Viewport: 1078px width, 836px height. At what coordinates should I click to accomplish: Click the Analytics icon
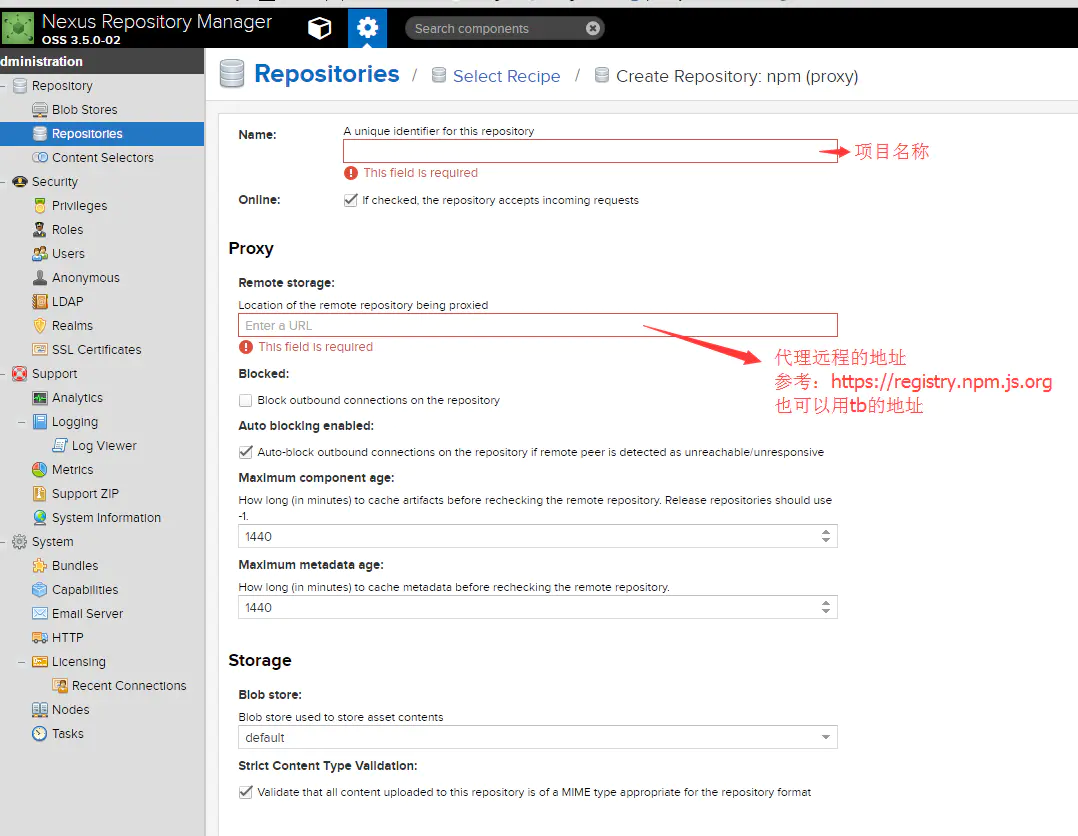(40, 398)
